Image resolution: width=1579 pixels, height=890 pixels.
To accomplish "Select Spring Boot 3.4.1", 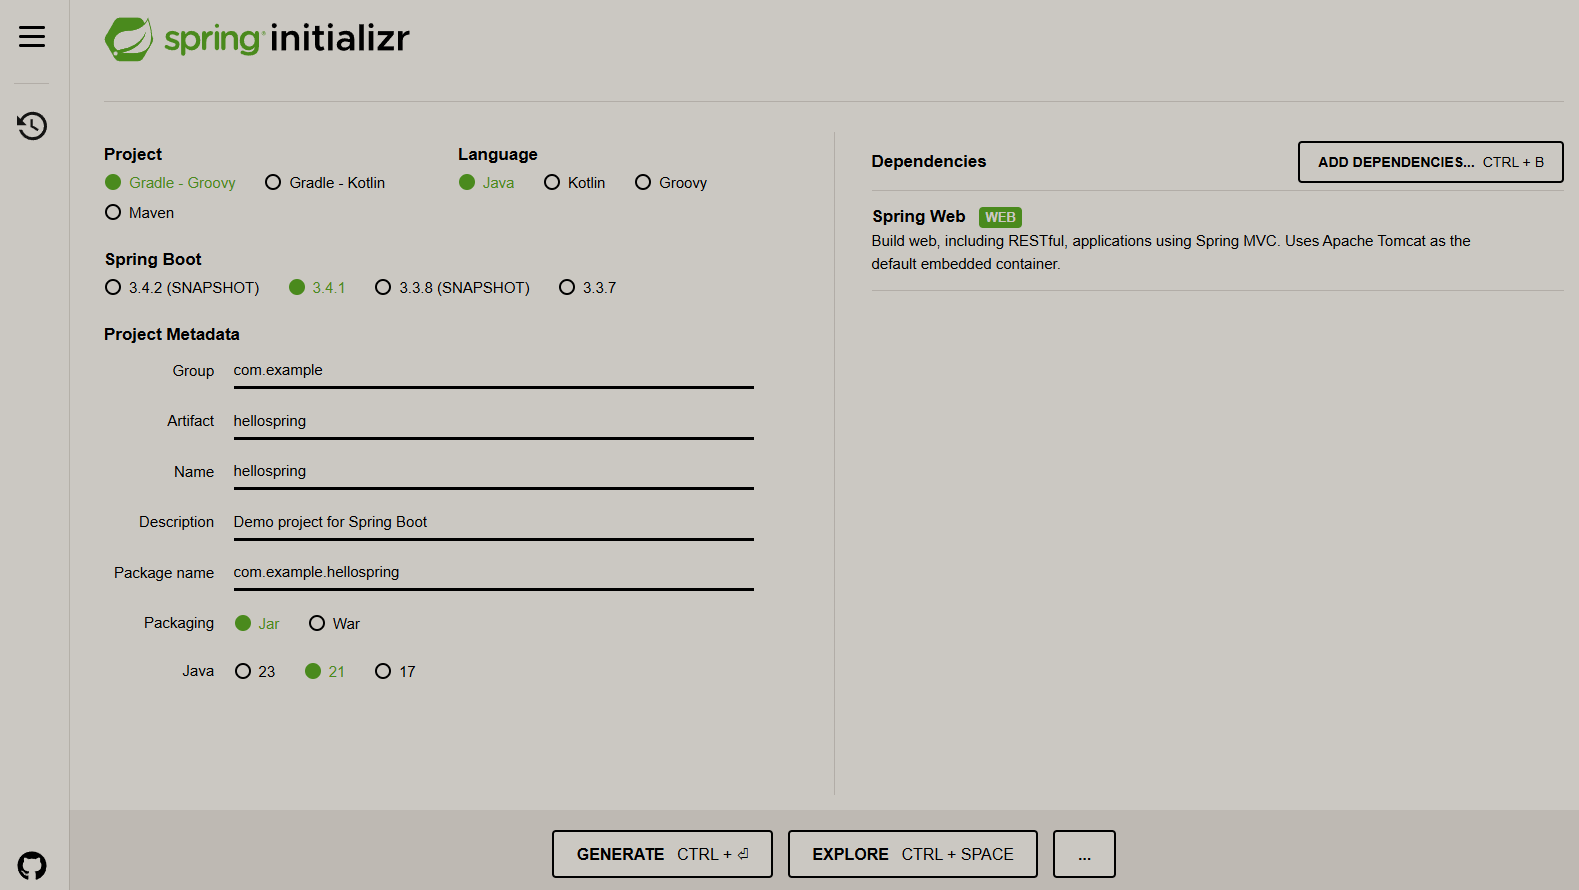I will (317, 288).
